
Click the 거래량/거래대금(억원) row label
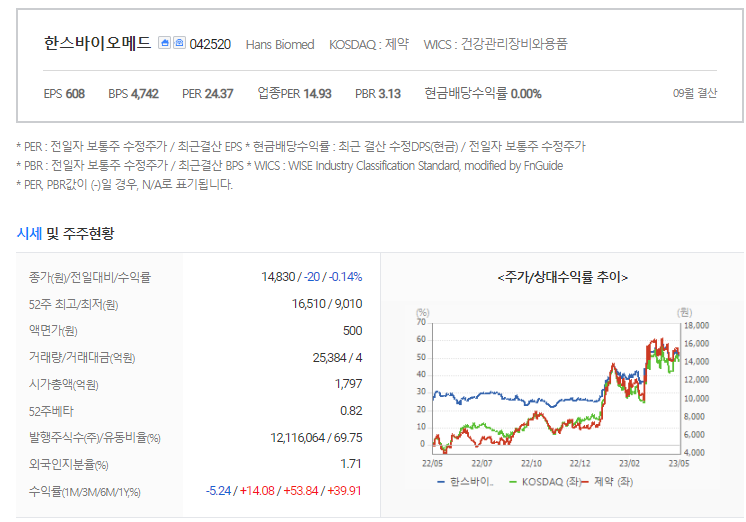[82, 358]
